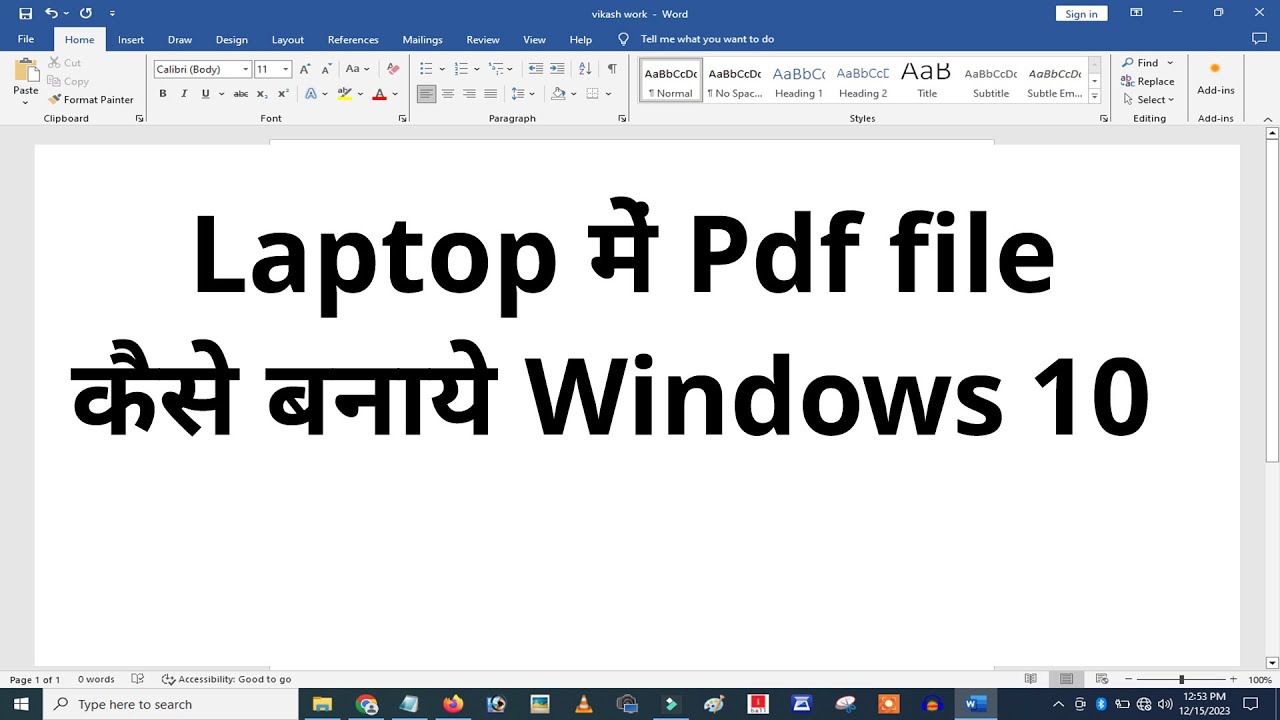Click the Redo icon in Quick Access Toolbar
1280x720 pixels.
[x=86, y=13]
